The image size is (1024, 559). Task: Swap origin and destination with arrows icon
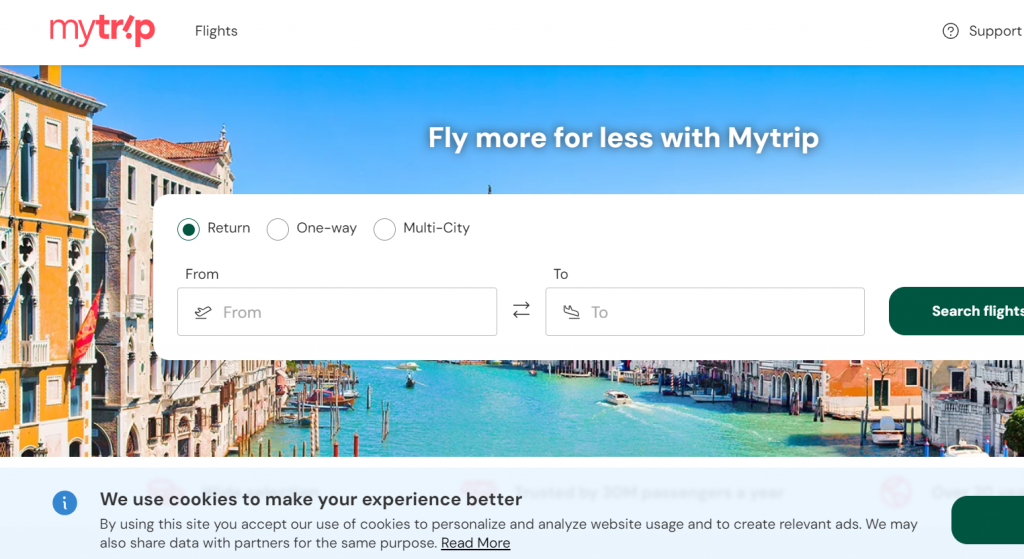[x=521, y=310]
